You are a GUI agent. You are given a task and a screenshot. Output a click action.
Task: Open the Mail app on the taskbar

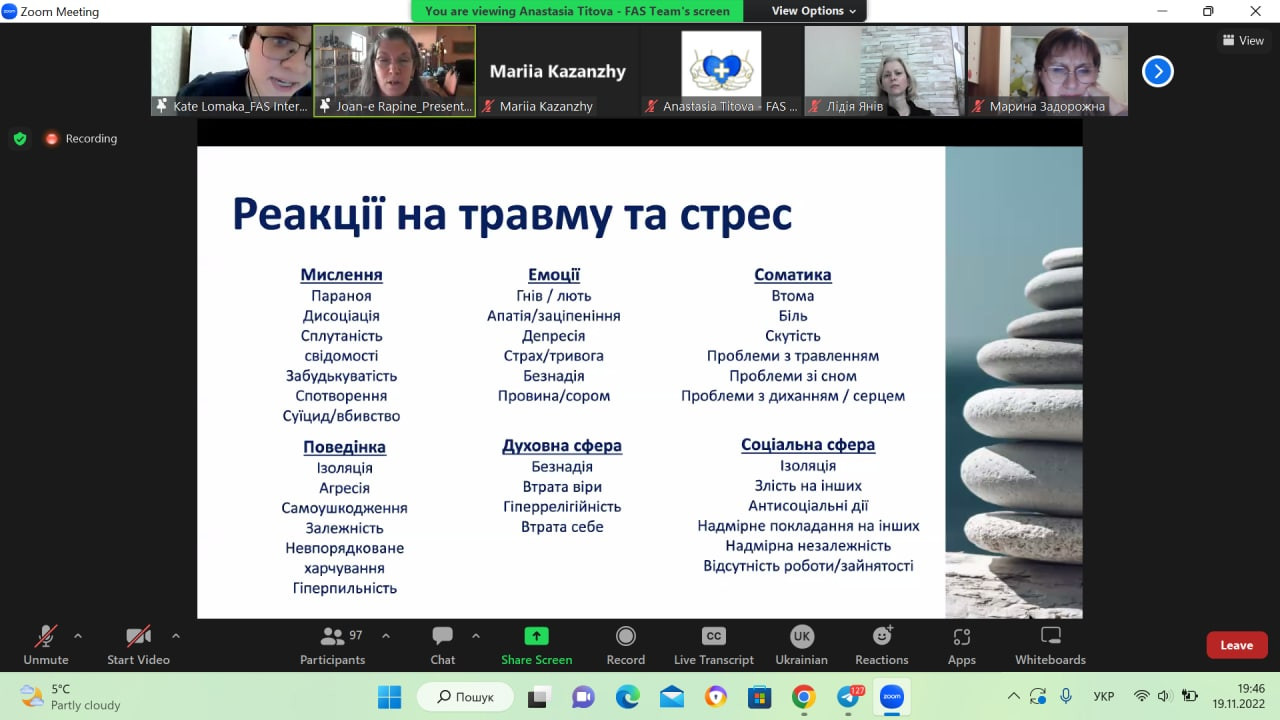pyautogui.click(x=671, y=697)
